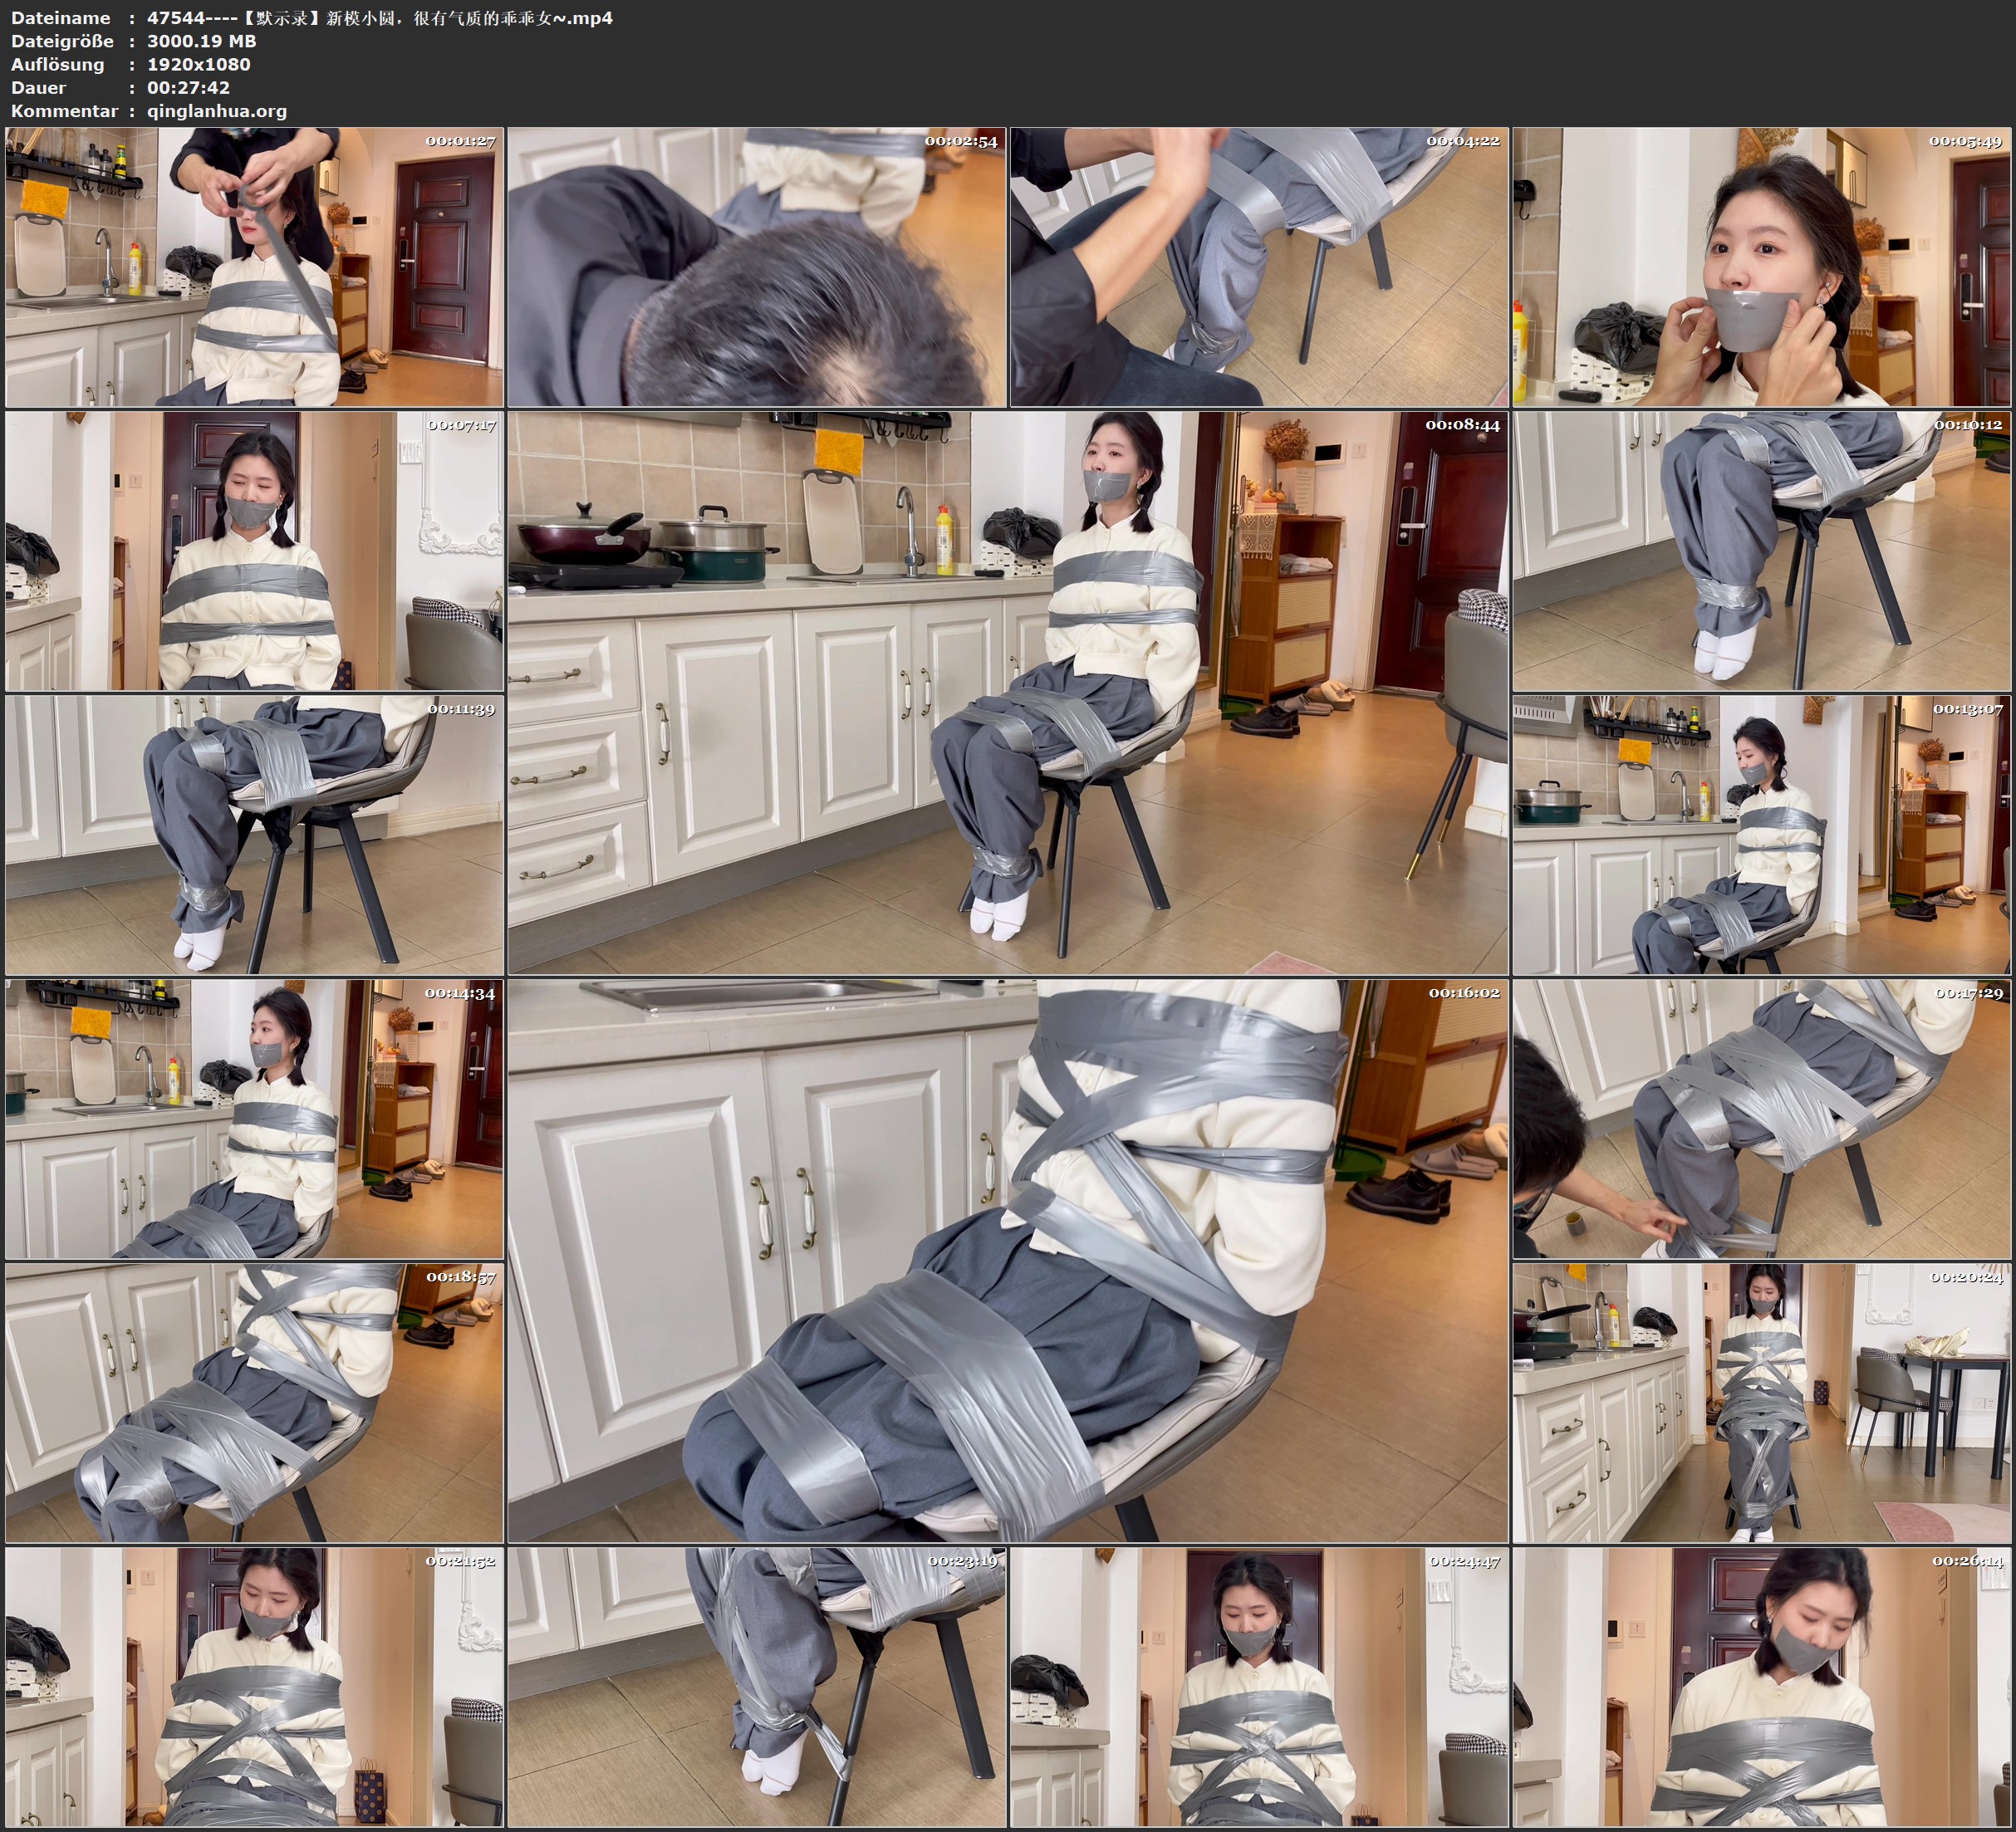Open the large frame at 00:16:02
Image resolution: width=2016 pixels, height=1832 pixels.
point(1008,1261)
